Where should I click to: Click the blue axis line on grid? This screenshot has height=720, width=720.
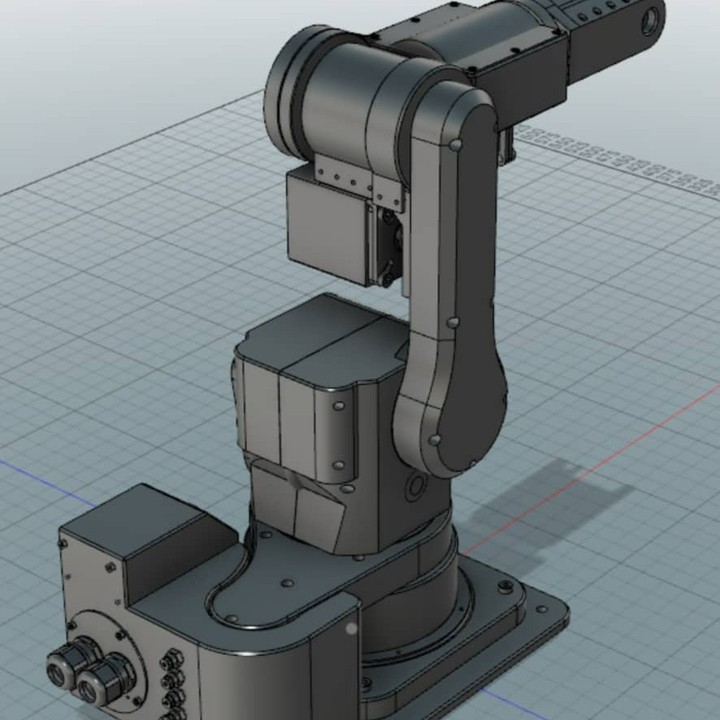coord(30,470)
